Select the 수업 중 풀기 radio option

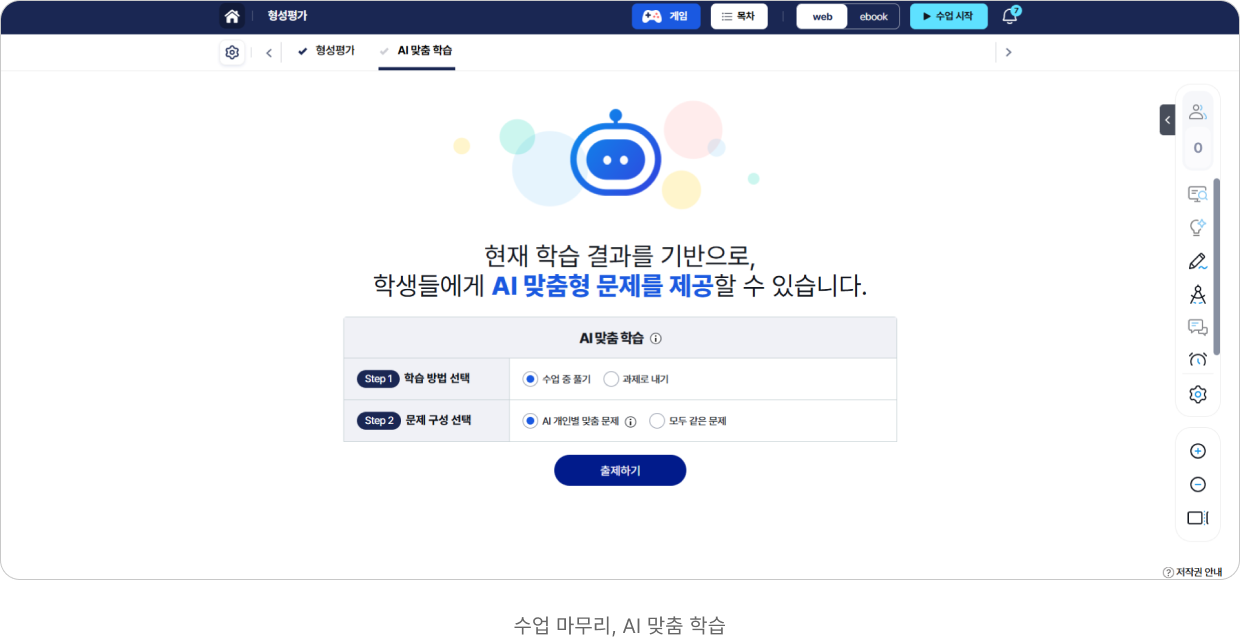click(x=530, y=379)
